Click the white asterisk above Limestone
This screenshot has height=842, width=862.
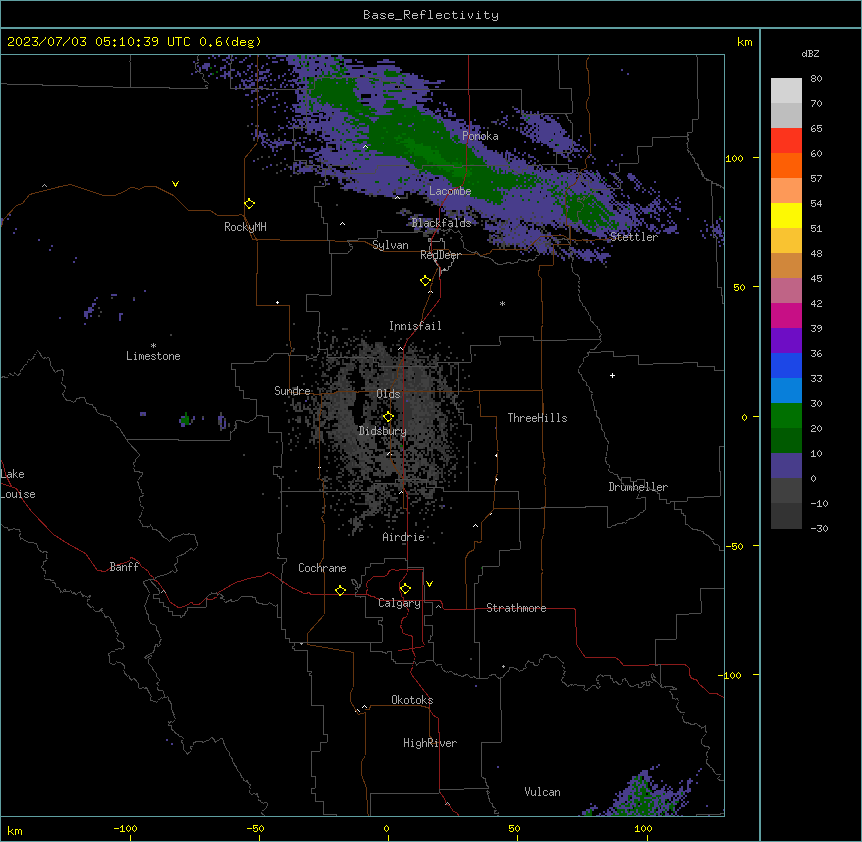tap(153, 346)
